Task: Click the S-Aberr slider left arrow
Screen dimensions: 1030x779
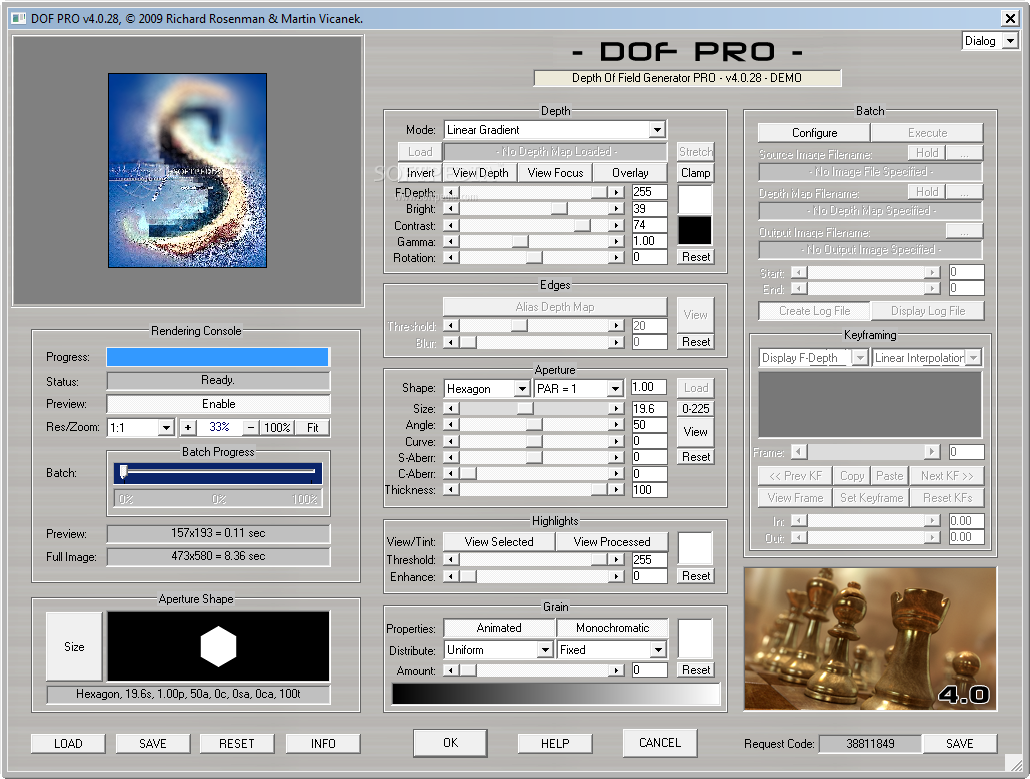Action: (x=451, y=457)
